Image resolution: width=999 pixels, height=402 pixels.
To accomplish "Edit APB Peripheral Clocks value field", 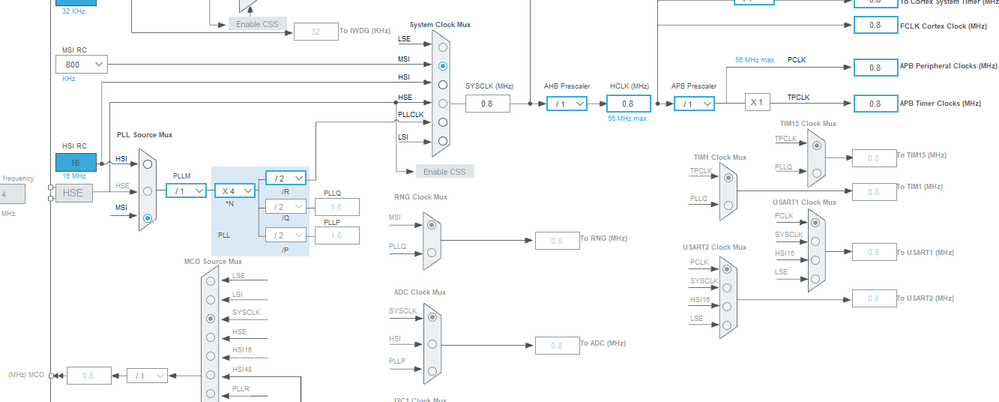I will pos(875,67).
